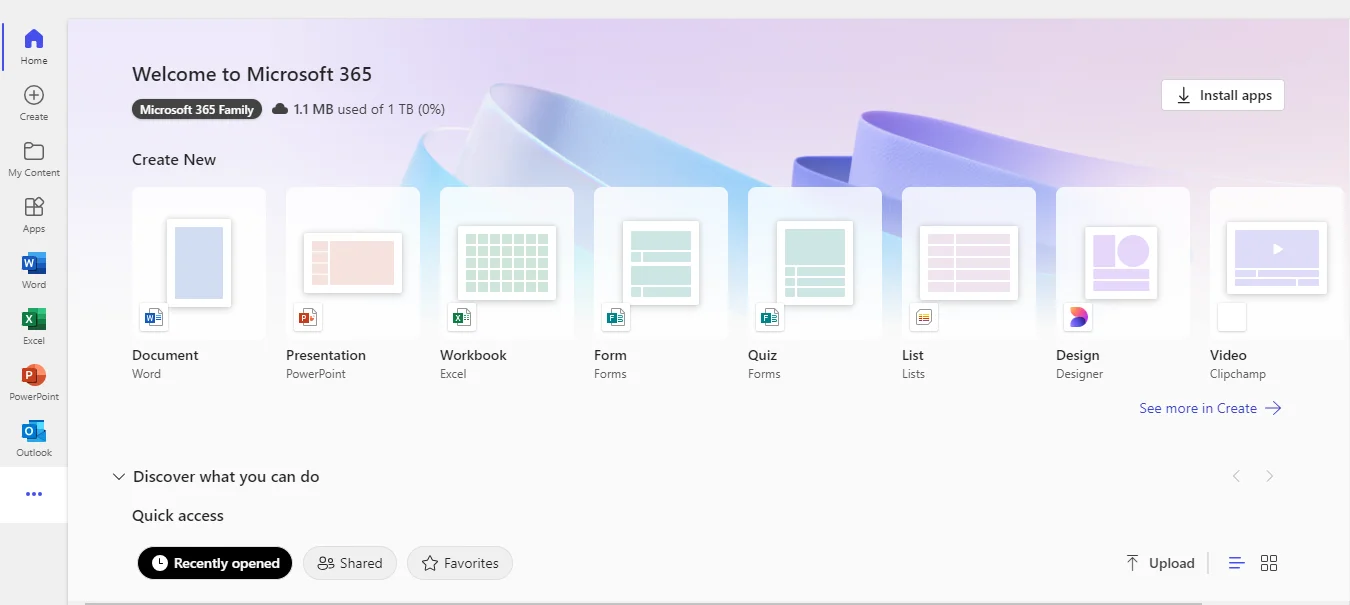This screenshot has height=605, width=1350.
Task: Click the Forms badge on the Quiz card
Action: (770, 317)
